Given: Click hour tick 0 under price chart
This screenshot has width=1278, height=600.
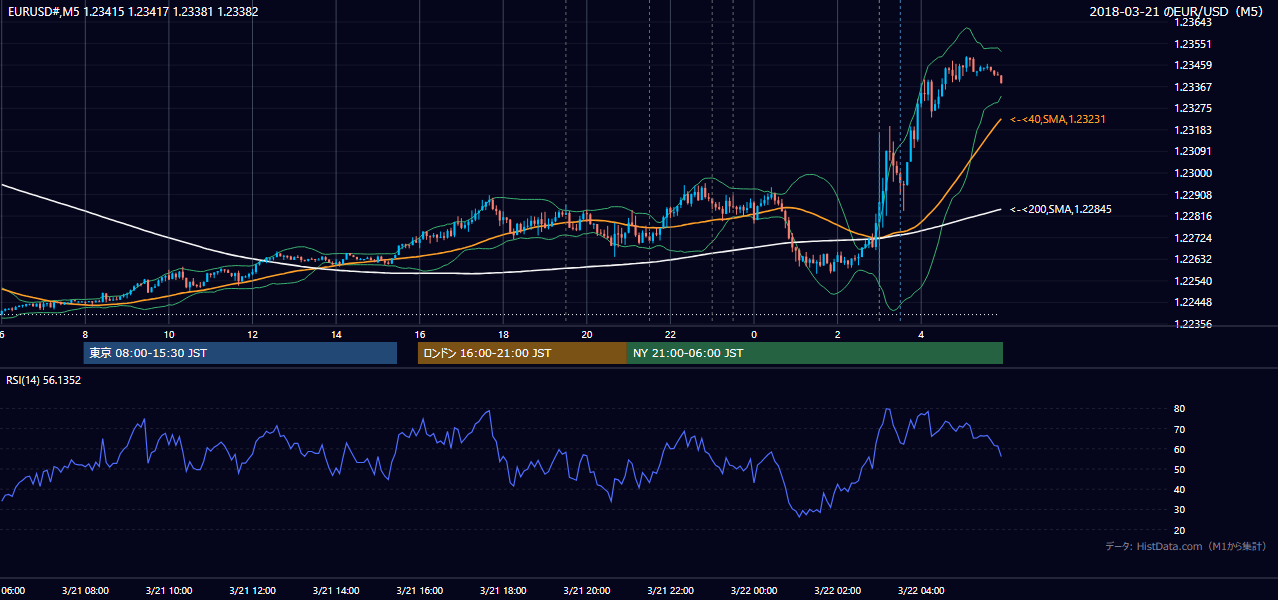Looking at the screenshot, I should [x=754, y=334].
